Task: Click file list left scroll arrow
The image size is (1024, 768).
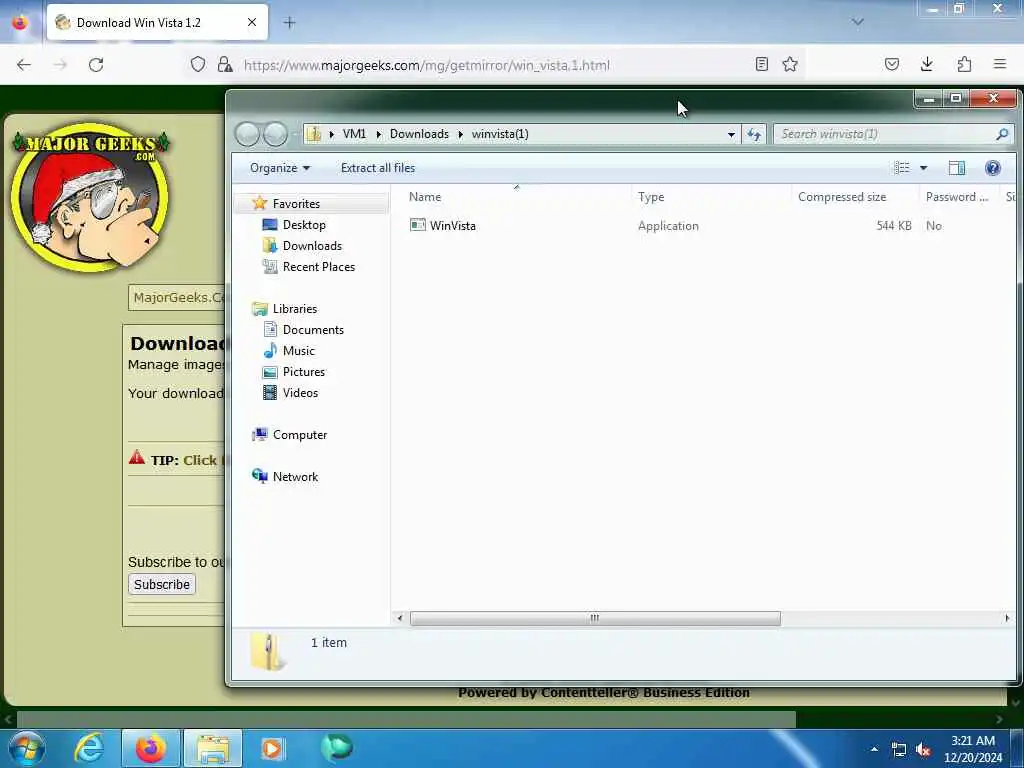Action: [400, 618]
